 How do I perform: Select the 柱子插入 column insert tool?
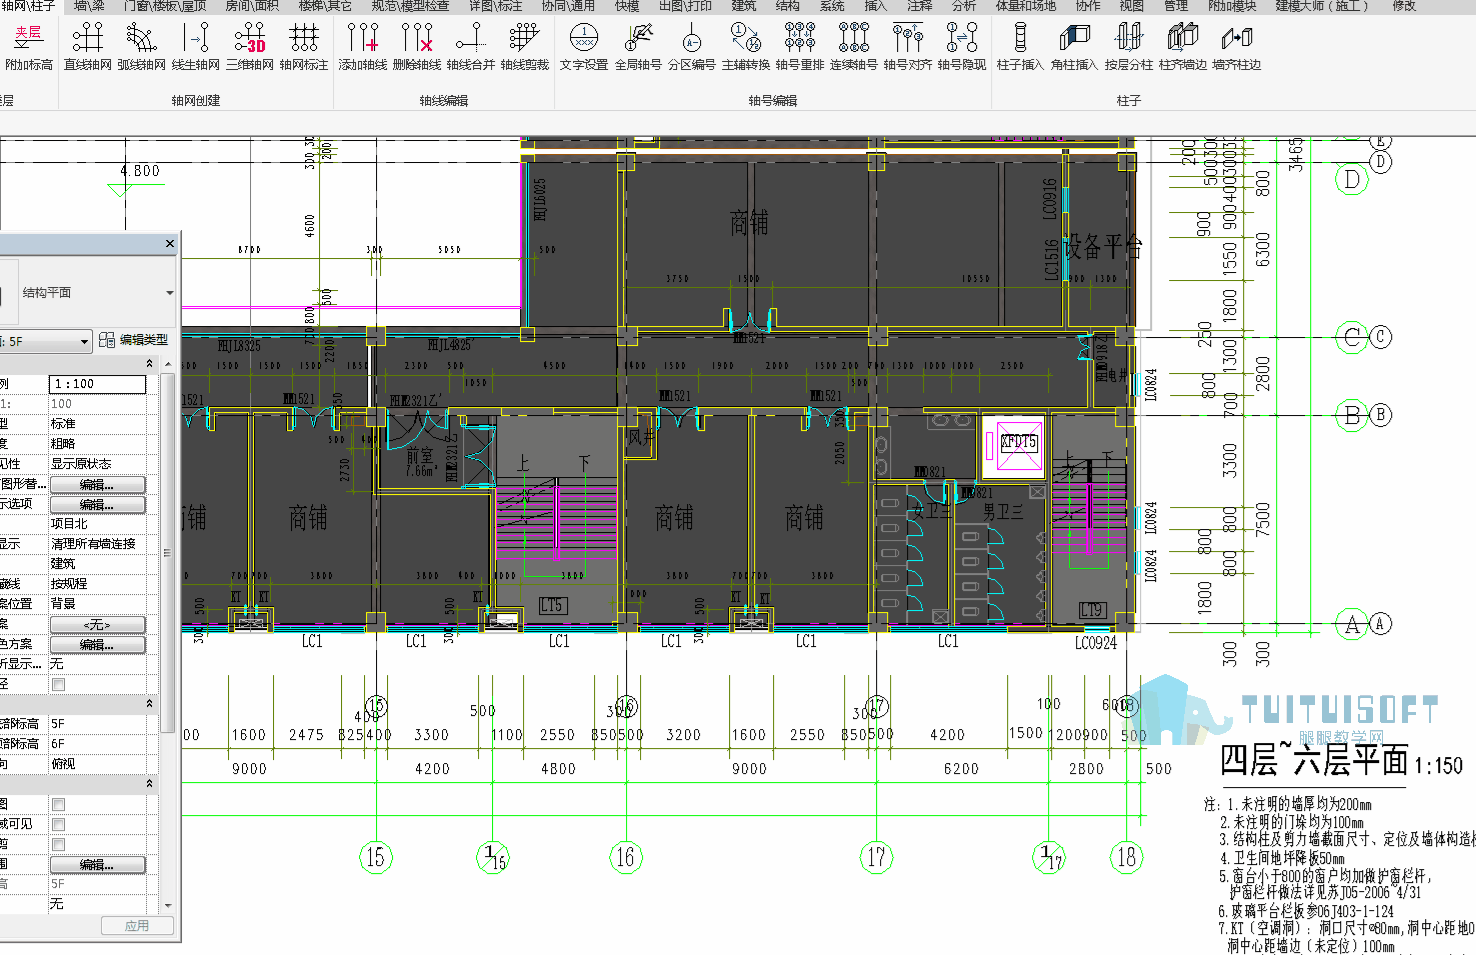pos(1020,46)
